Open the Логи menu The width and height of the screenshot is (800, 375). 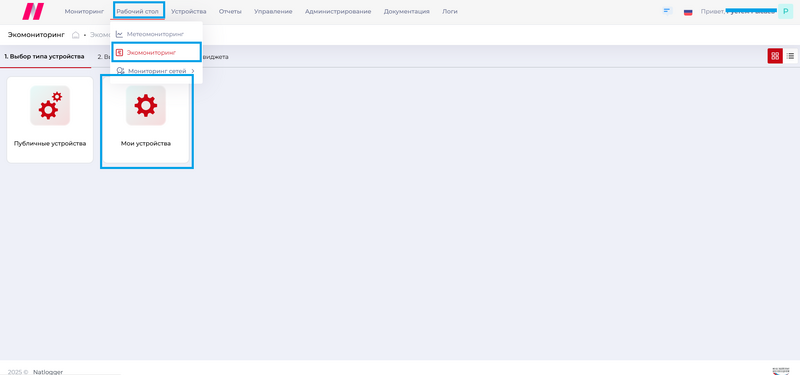[449, 11]
